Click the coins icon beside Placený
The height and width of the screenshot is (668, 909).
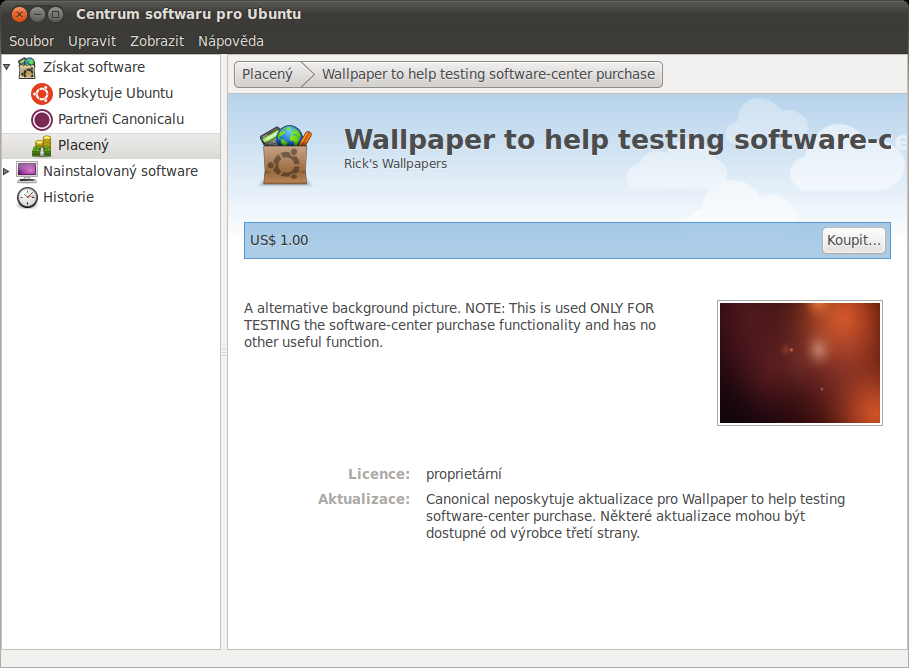42,146
